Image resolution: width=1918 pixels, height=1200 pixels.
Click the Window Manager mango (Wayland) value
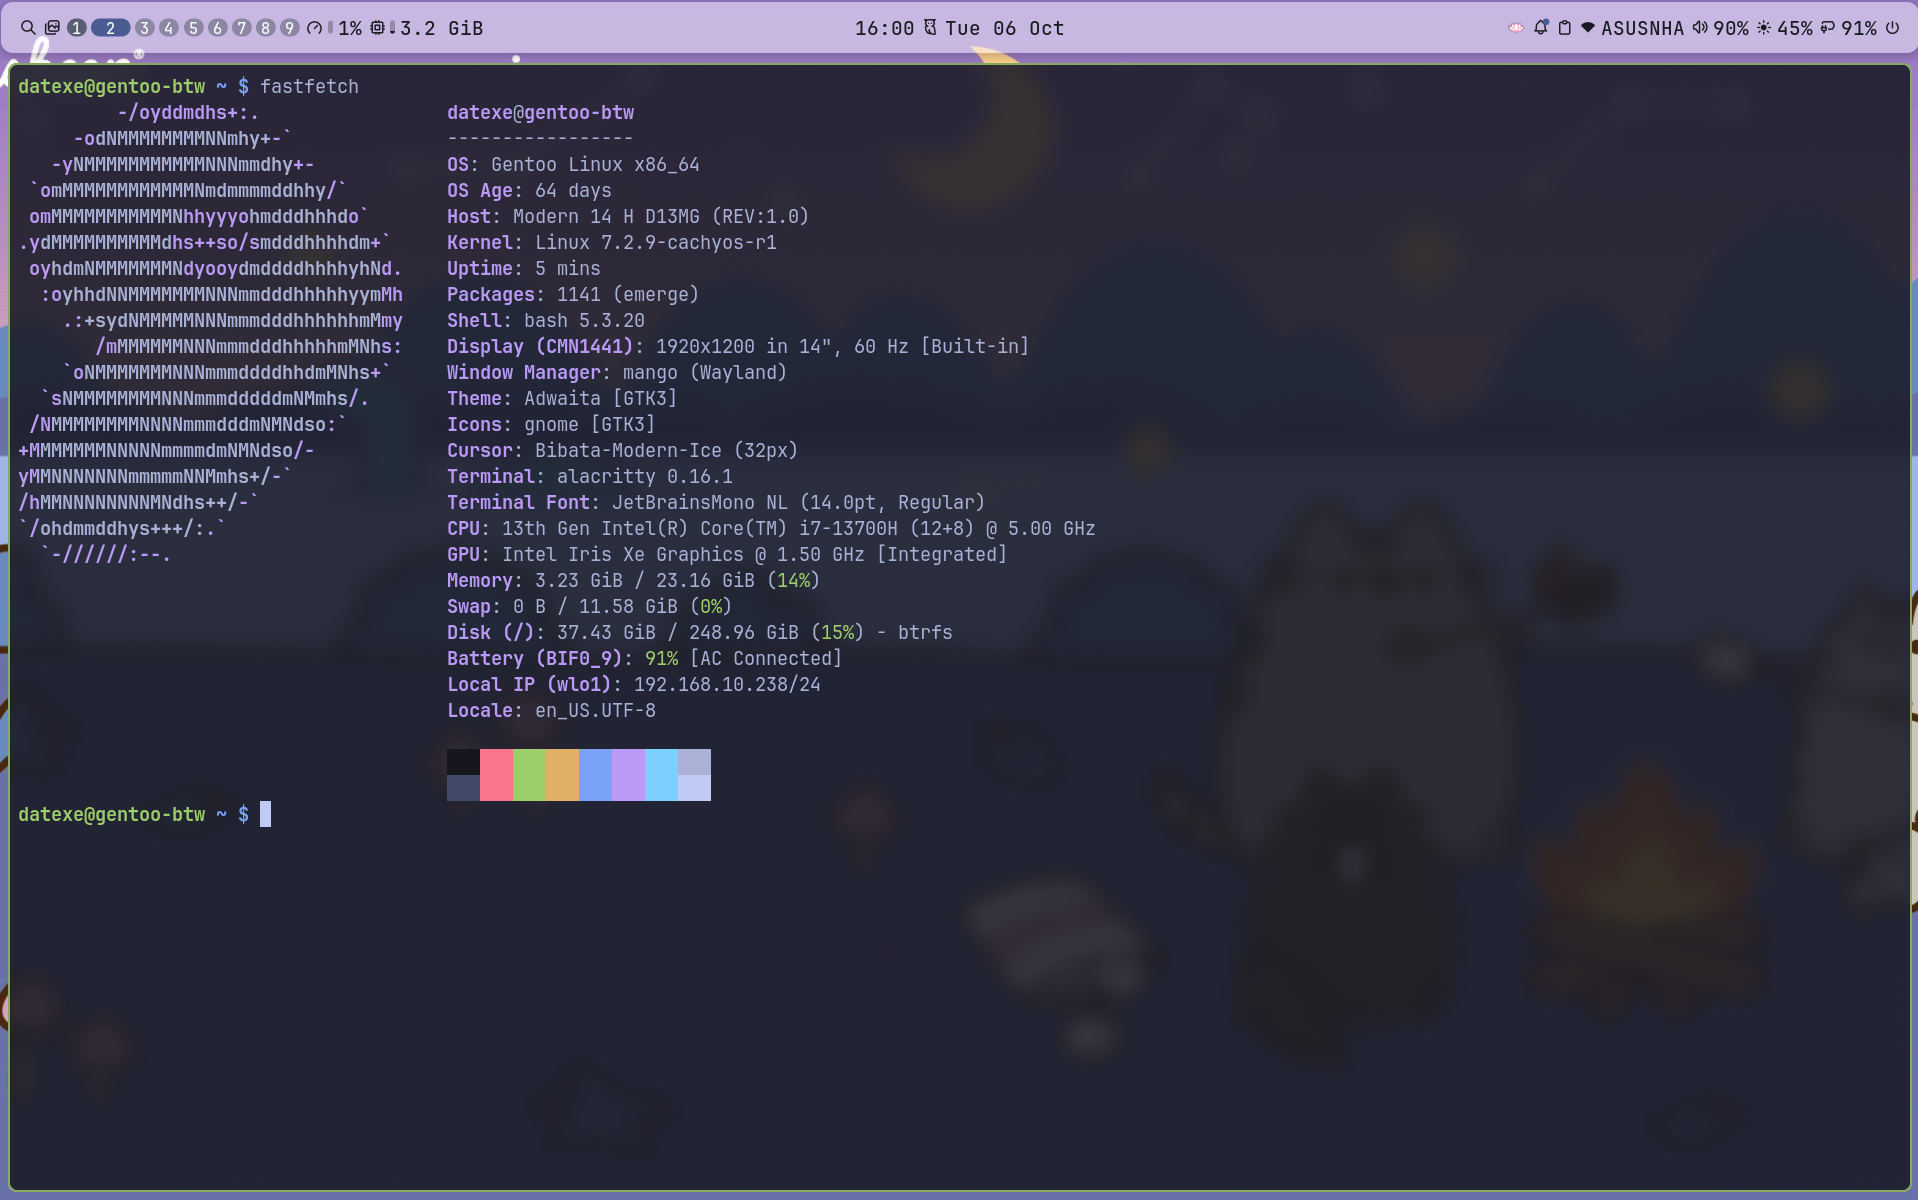pos(705,372)
